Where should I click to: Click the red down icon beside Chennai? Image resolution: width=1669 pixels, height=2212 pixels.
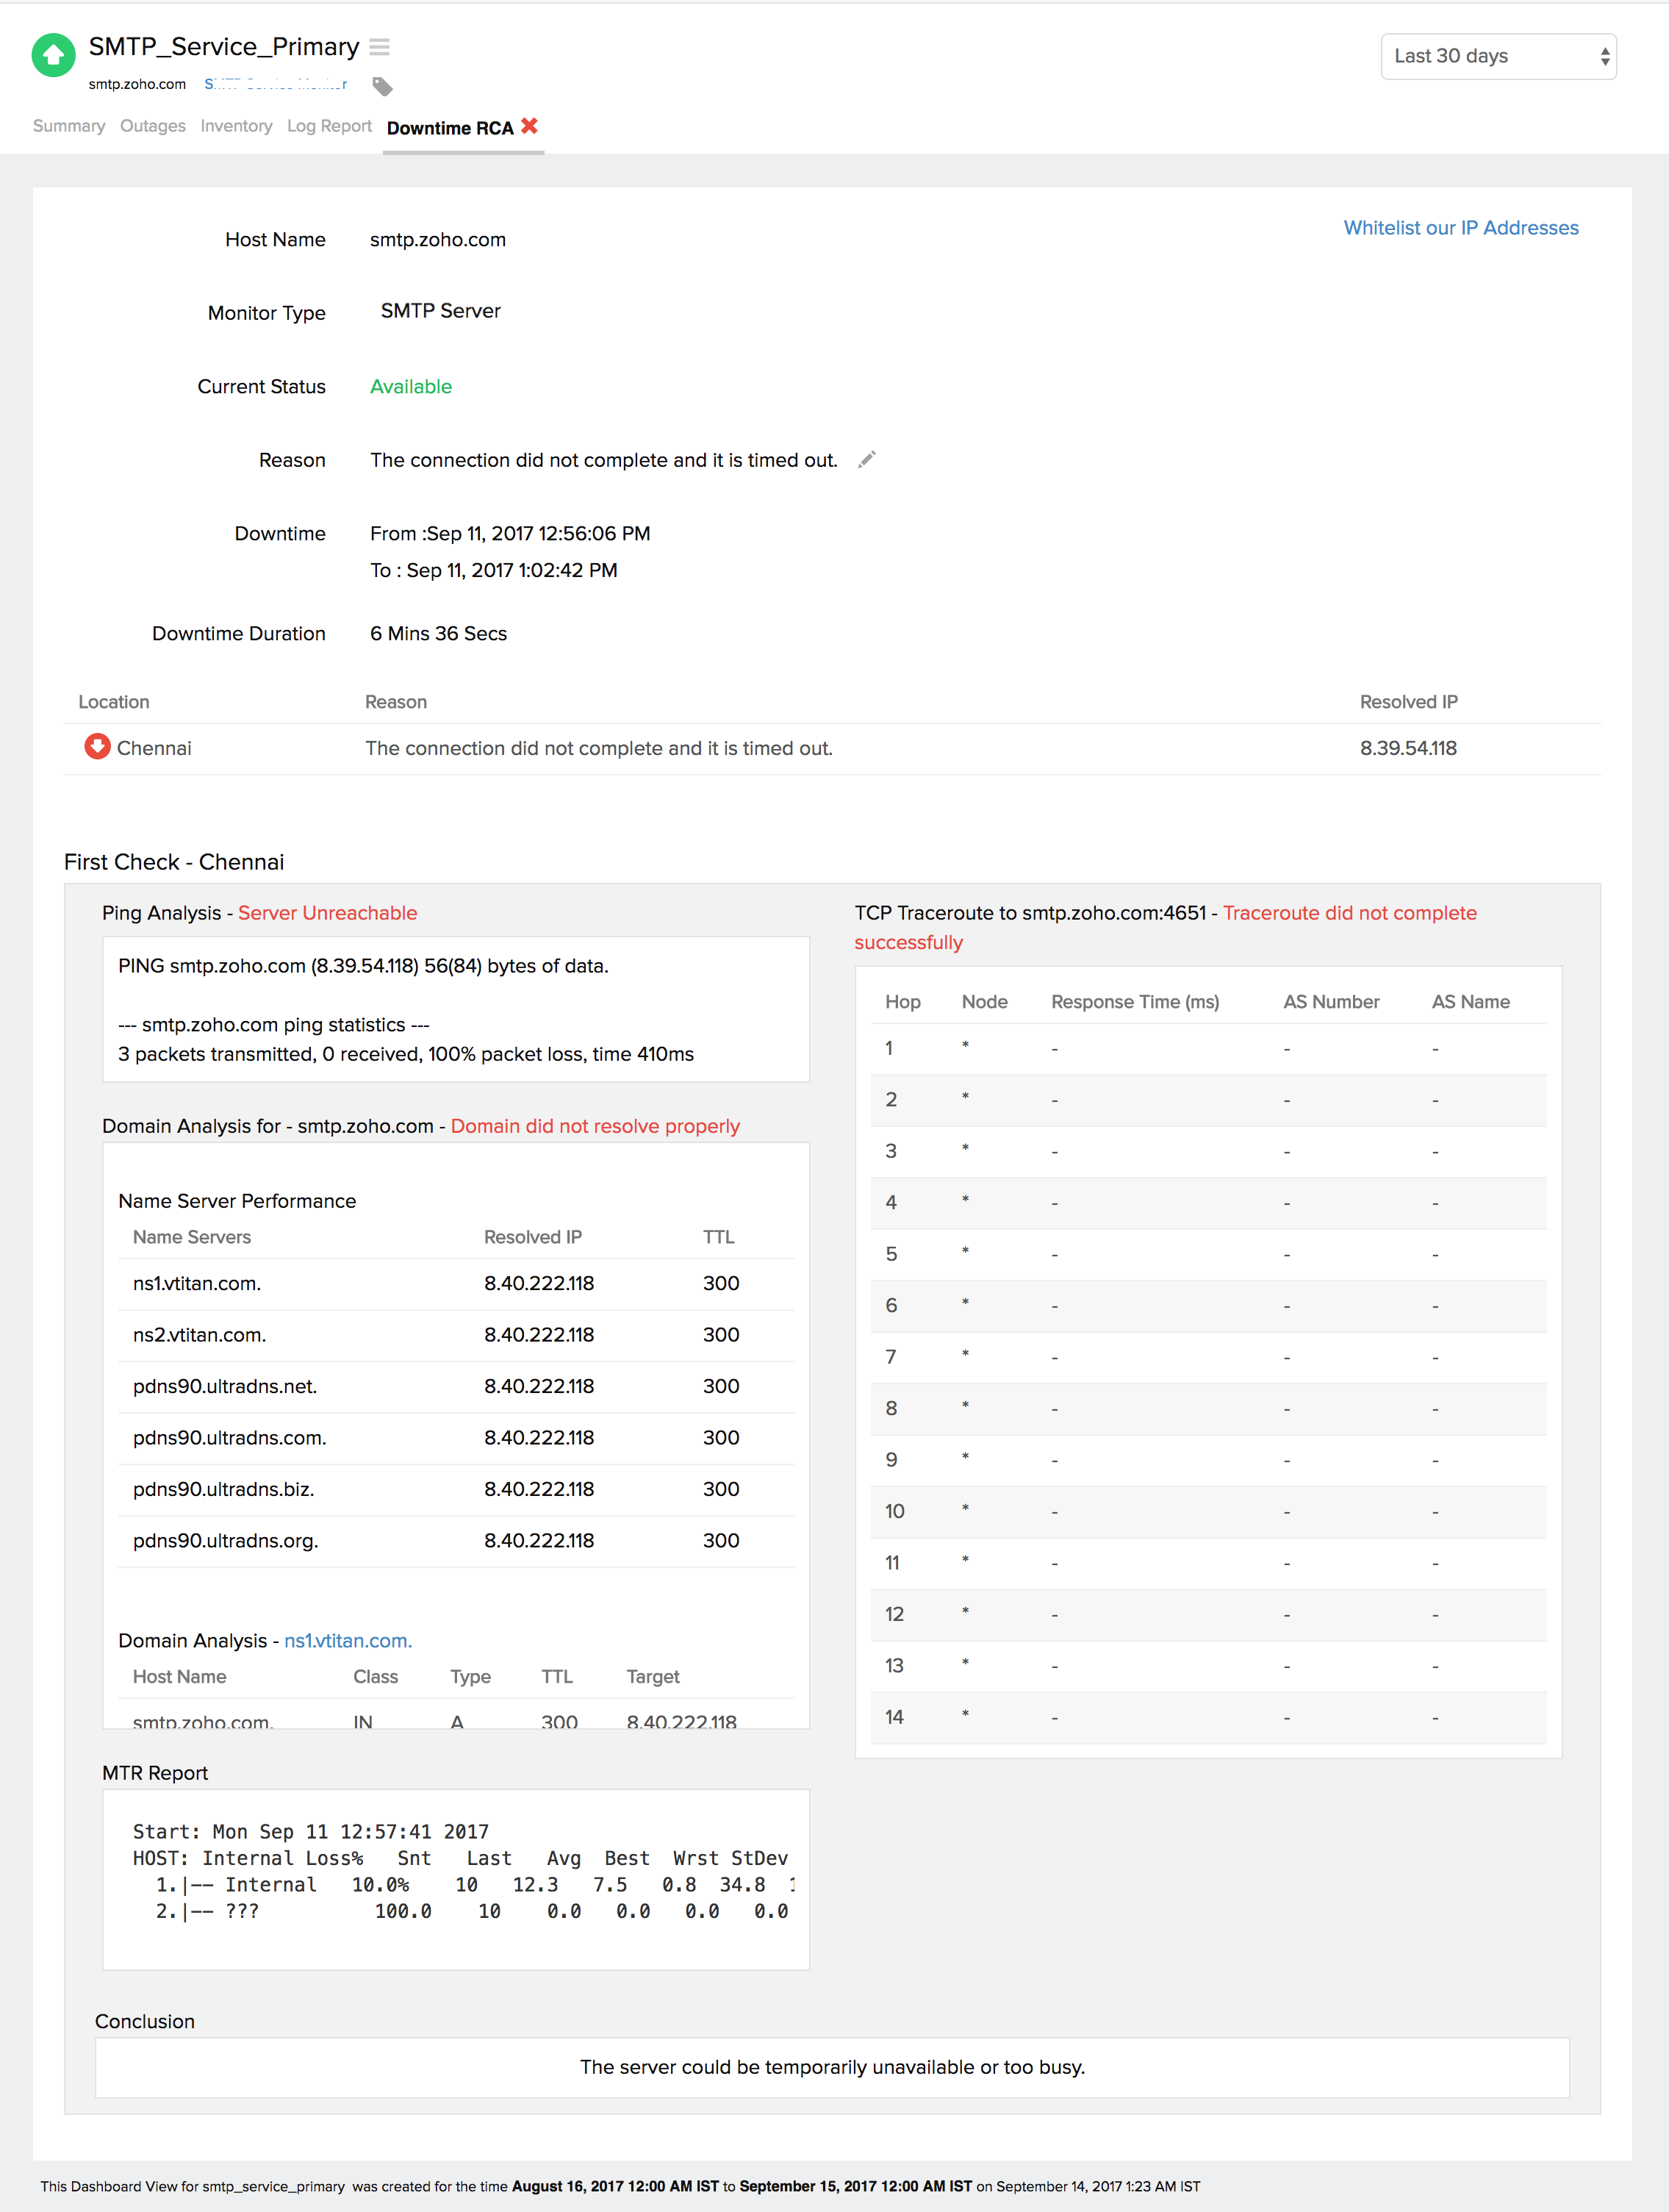97,747
